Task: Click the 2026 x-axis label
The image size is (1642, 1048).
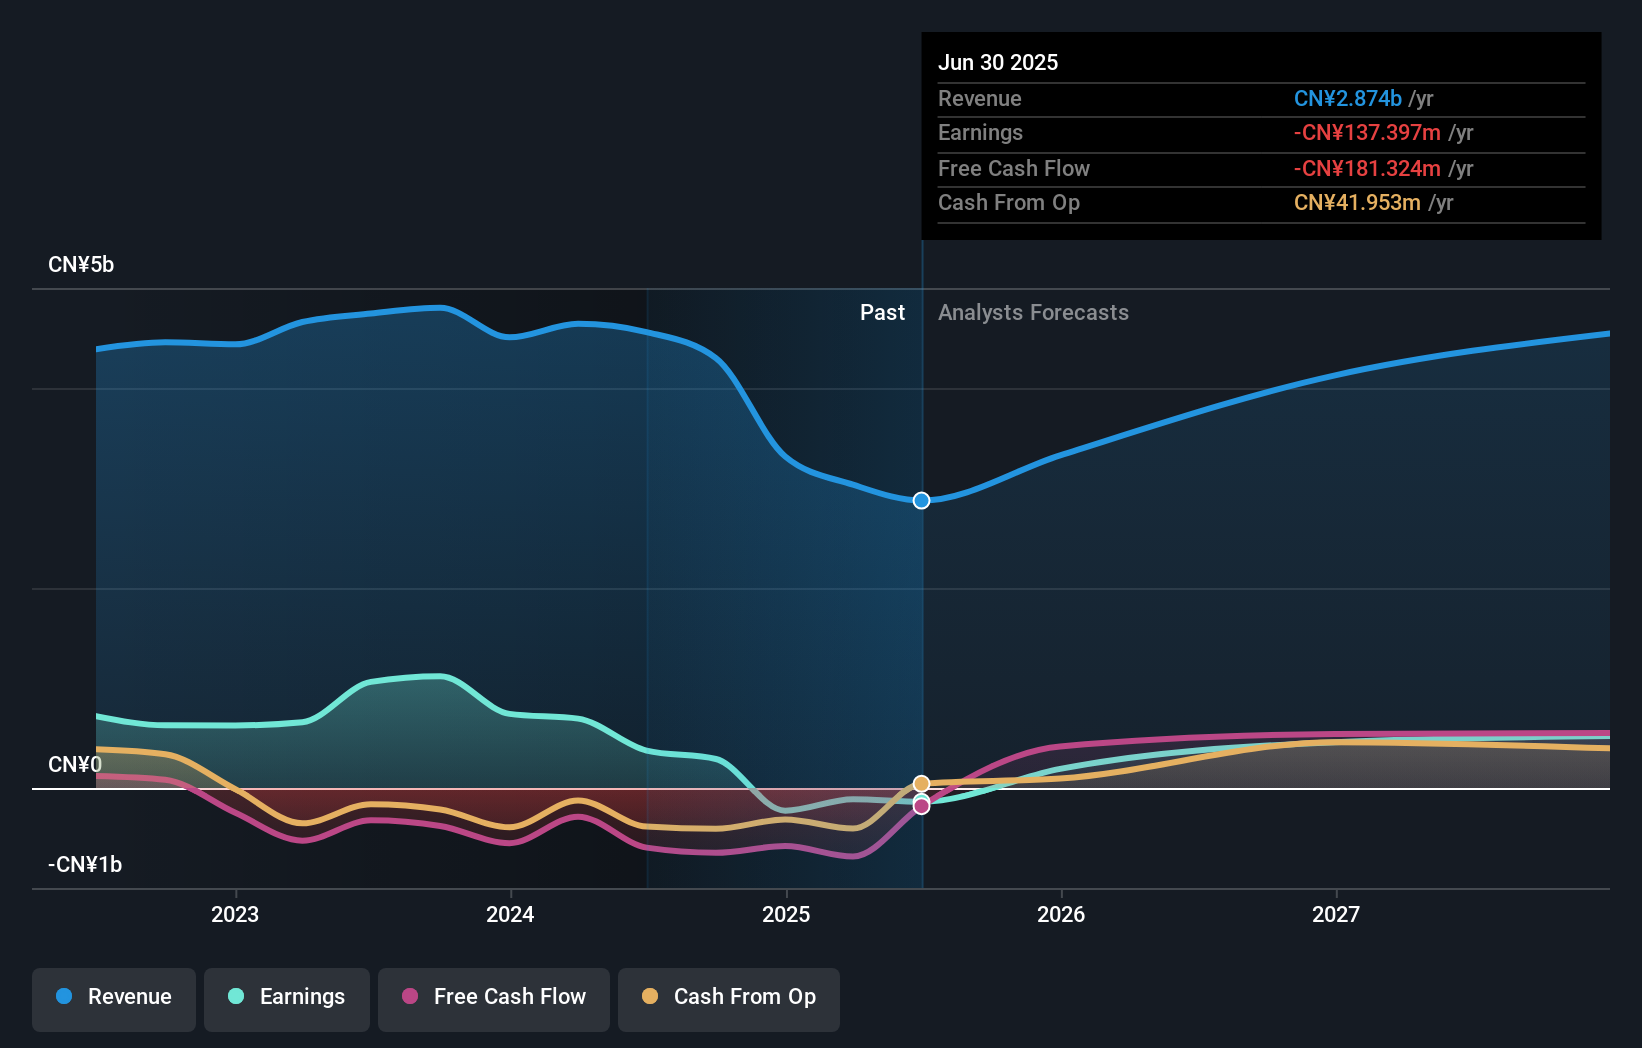Action: pos(1061,914)
